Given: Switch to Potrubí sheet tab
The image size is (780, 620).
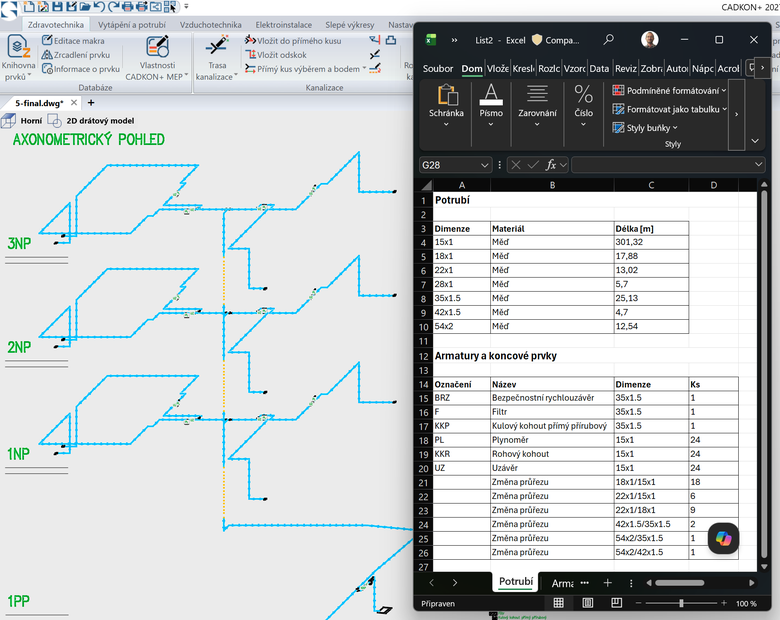Looking at the screenshot, I should point(515,582).
